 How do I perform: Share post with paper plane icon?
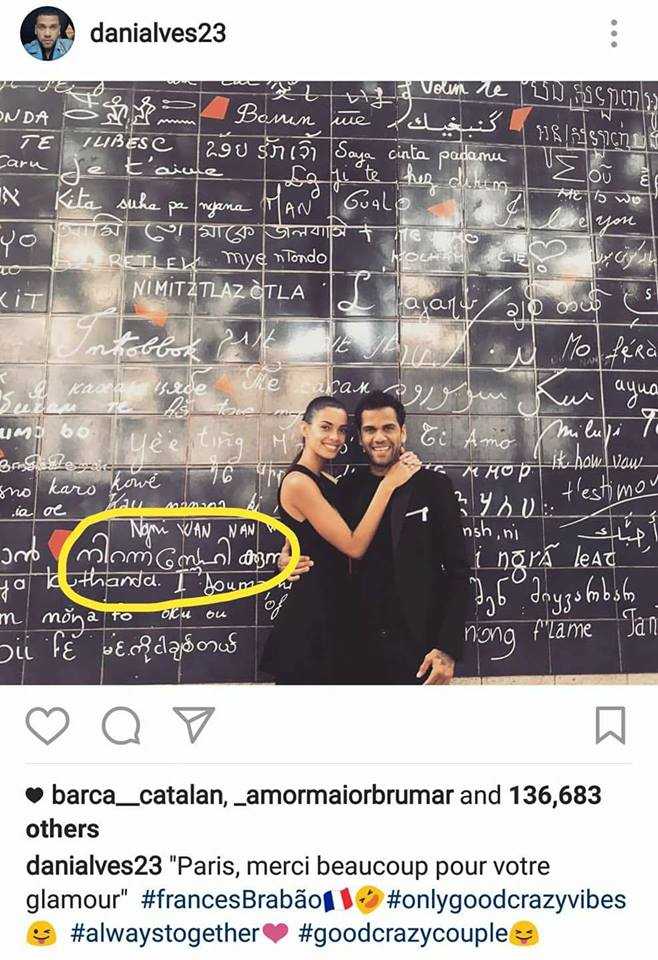[x=193, y=724]
